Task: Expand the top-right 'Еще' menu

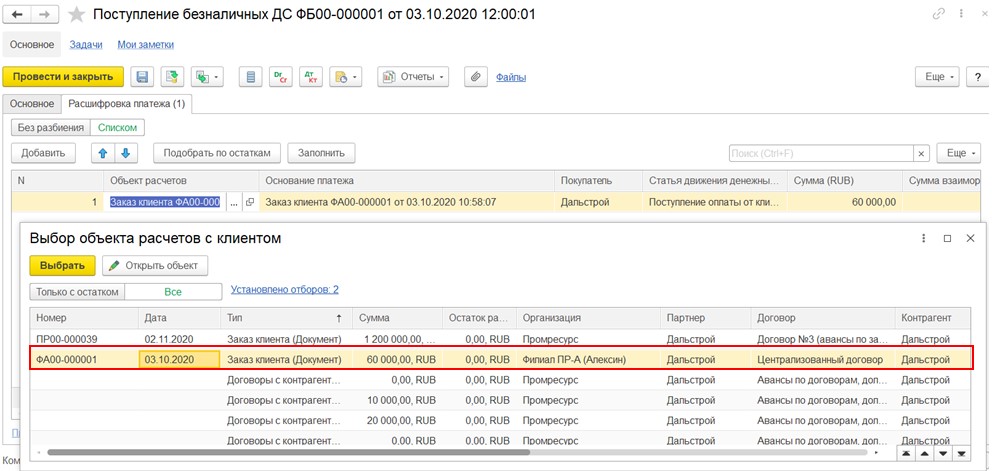Action: pyautogui.click(x=938, y=77)
